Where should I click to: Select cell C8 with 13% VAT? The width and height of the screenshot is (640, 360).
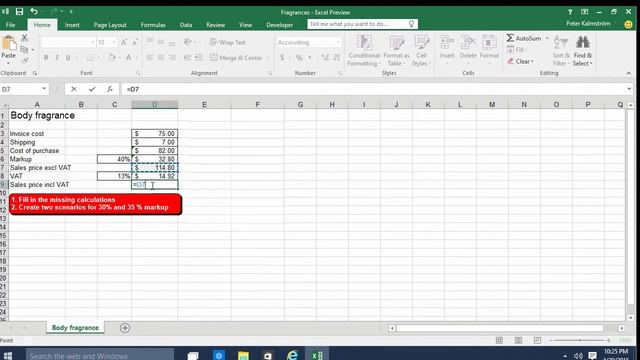[114, 176]
